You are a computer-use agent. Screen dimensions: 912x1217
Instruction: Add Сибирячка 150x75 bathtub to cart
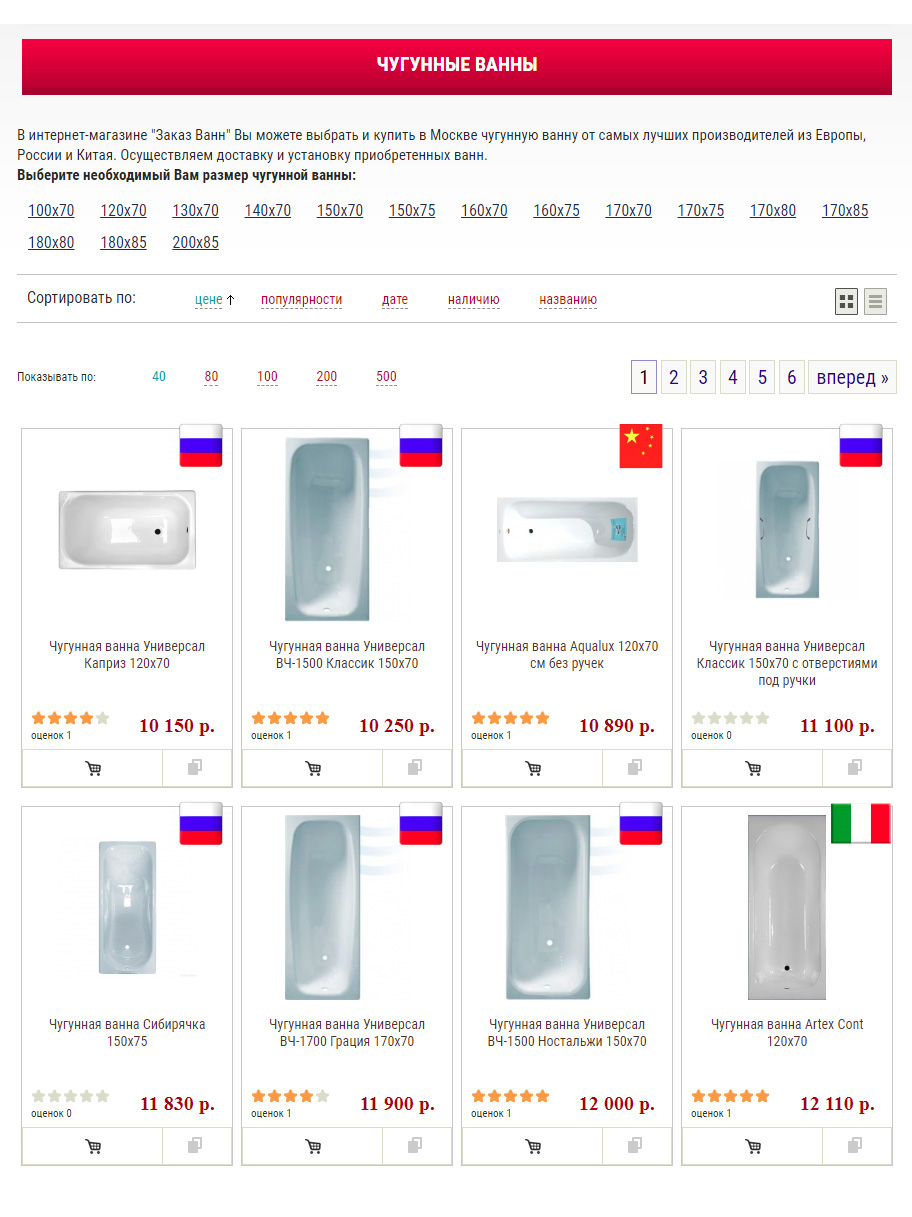click(x=93, y=1146)
